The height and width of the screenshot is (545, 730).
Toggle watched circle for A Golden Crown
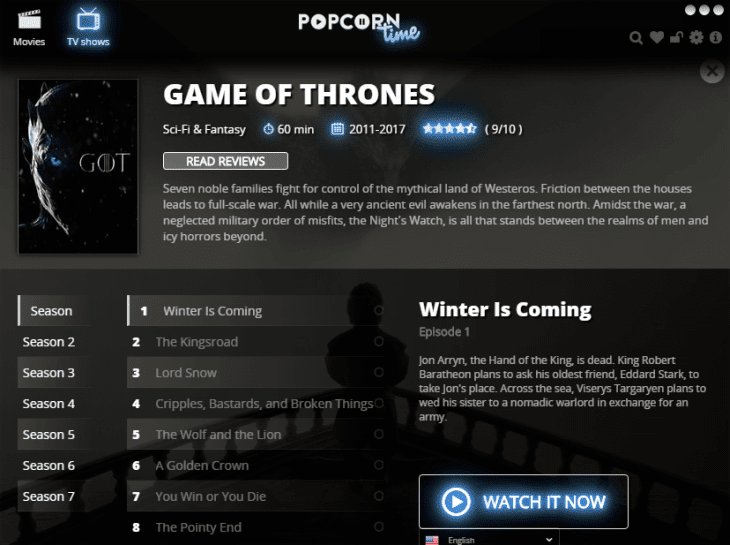point(379,465)
